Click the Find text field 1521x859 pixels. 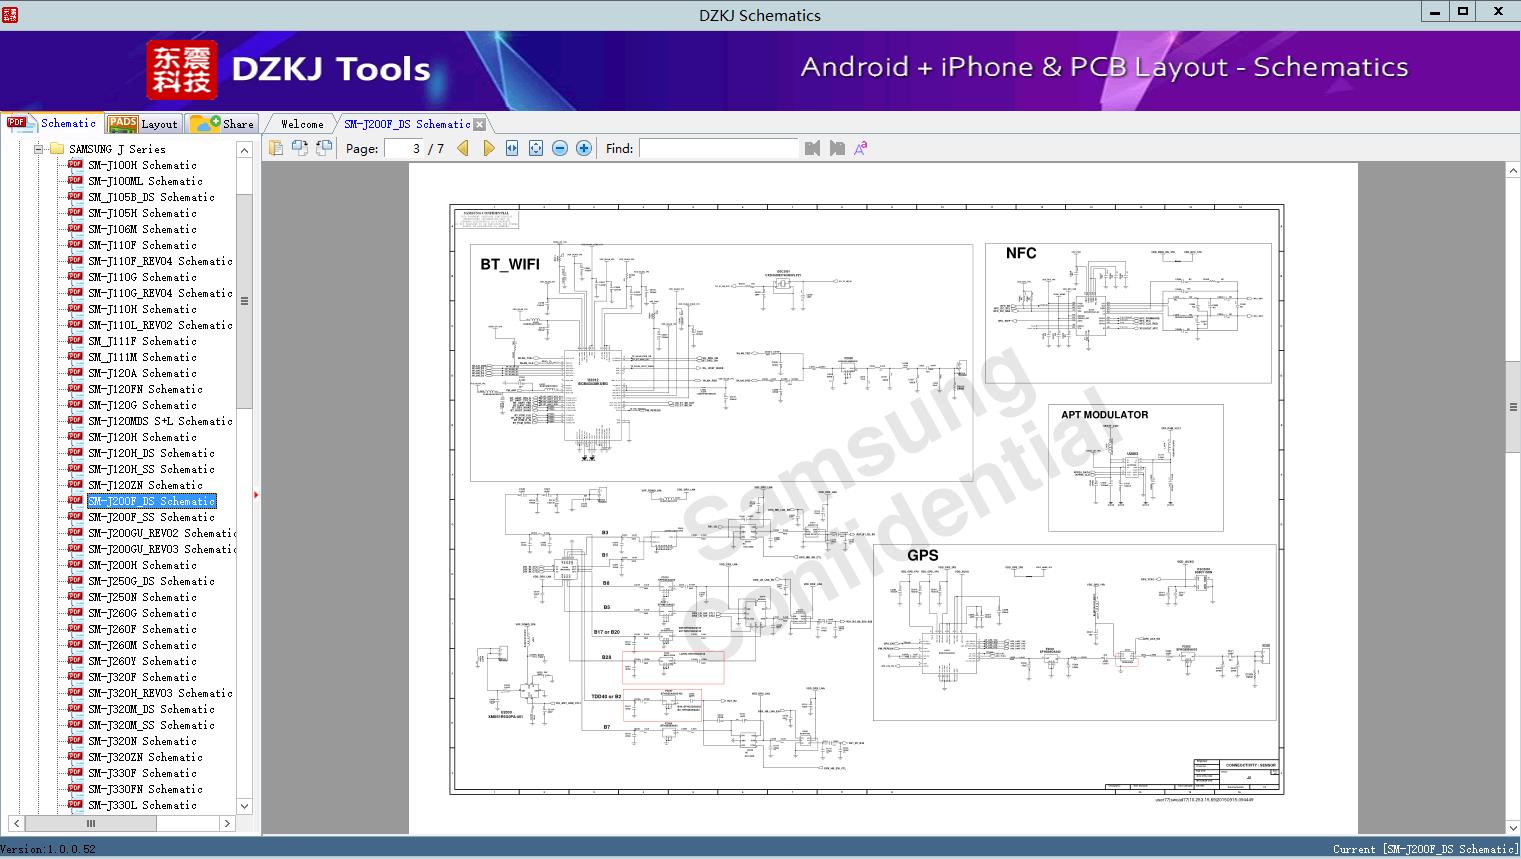coord(718,148)
